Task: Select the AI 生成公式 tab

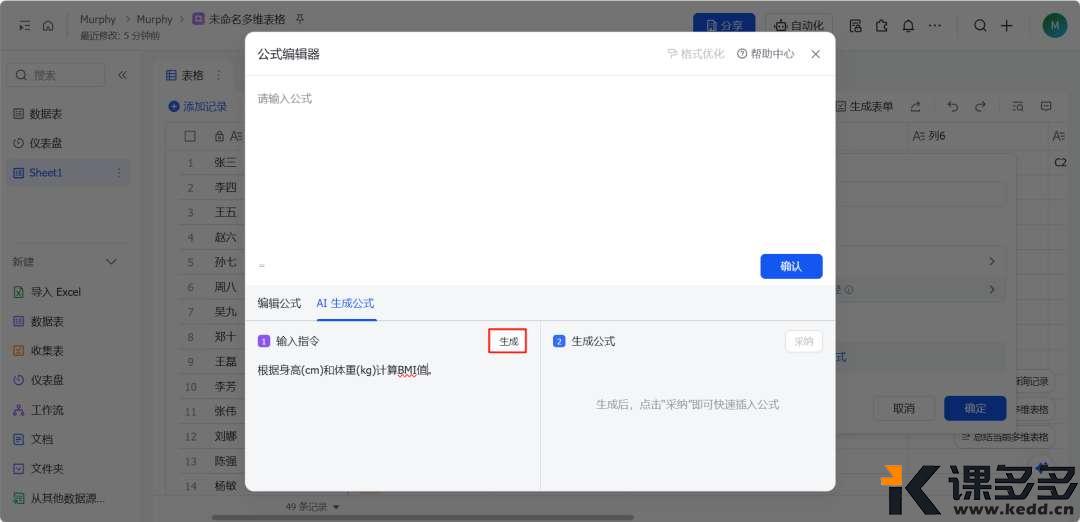Action: point(346,303)
